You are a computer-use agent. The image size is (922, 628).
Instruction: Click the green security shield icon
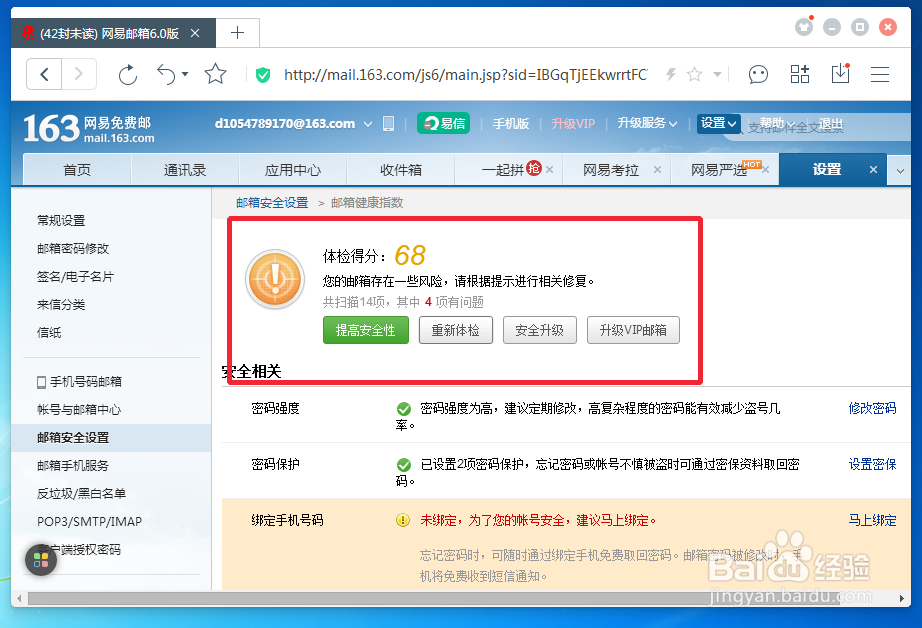(x=263, y=75)
